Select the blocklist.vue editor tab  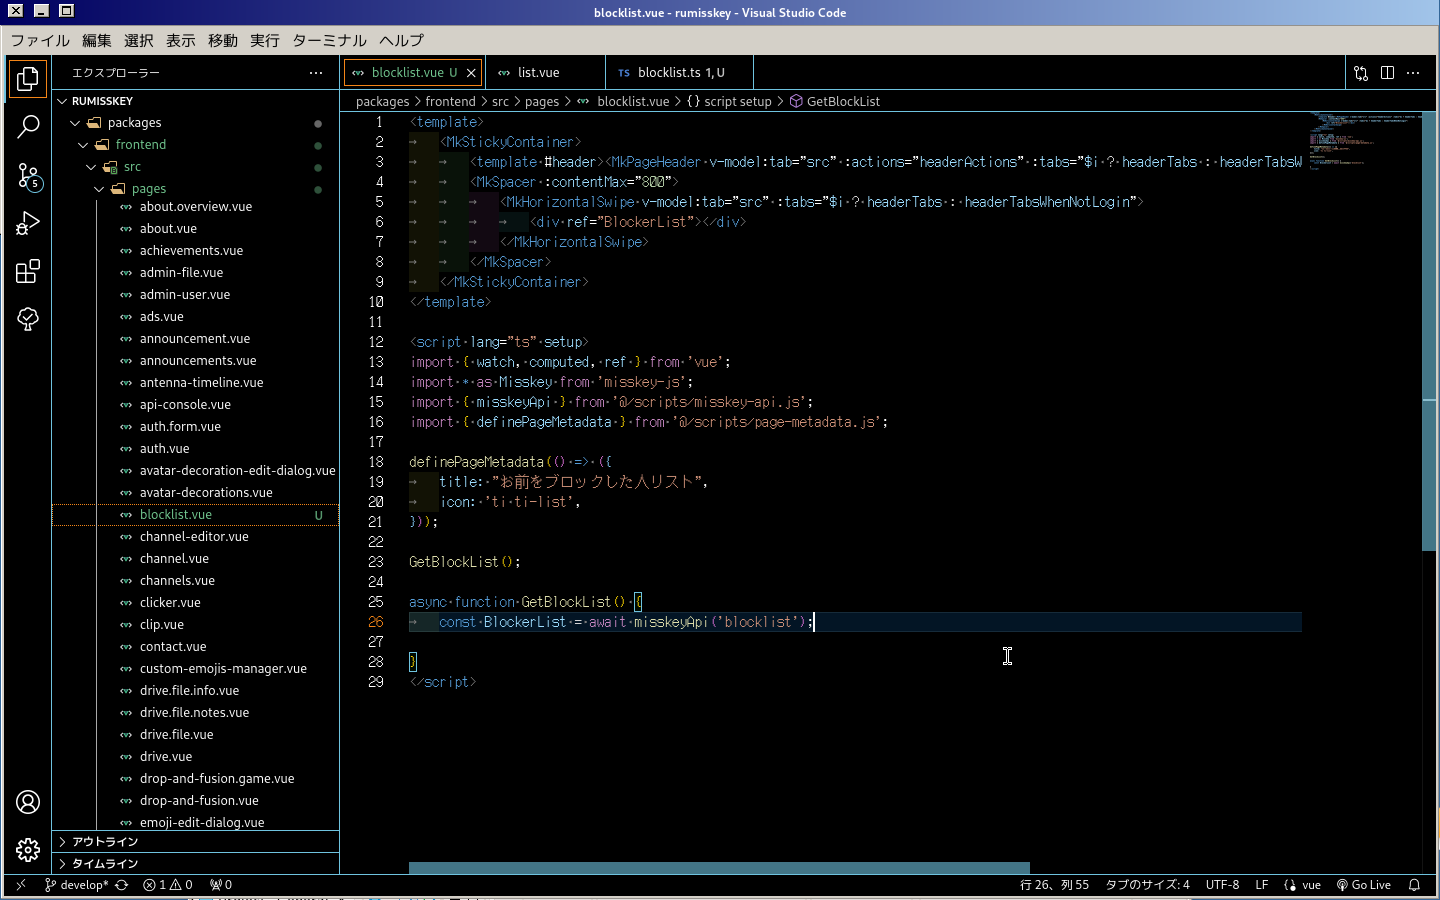(x=414, y=73)
